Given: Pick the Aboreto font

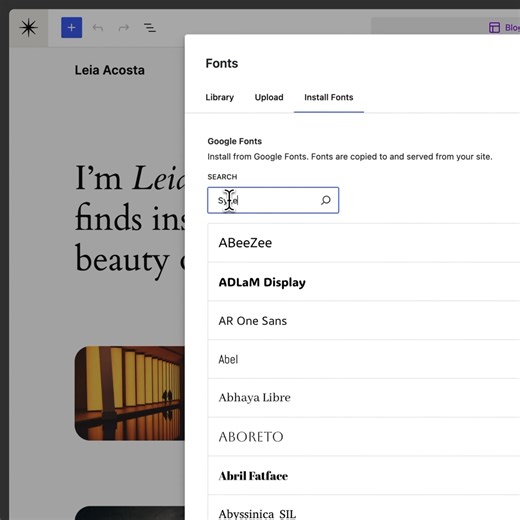Looking at the screenshot, I should tap(364, 437).
